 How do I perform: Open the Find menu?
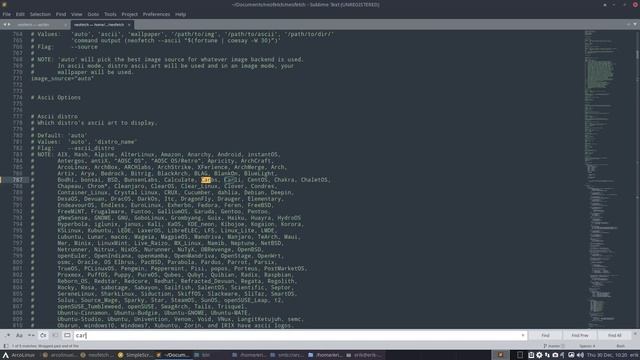(61, 14)
